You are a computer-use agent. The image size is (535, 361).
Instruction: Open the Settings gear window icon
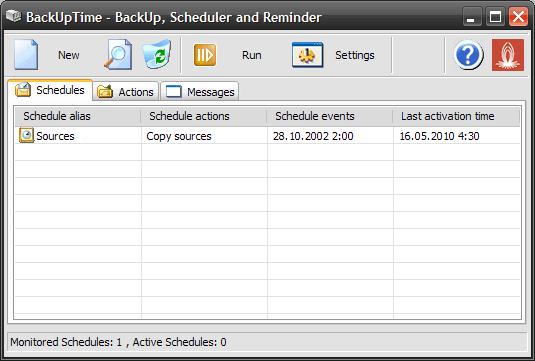[307, 55]
